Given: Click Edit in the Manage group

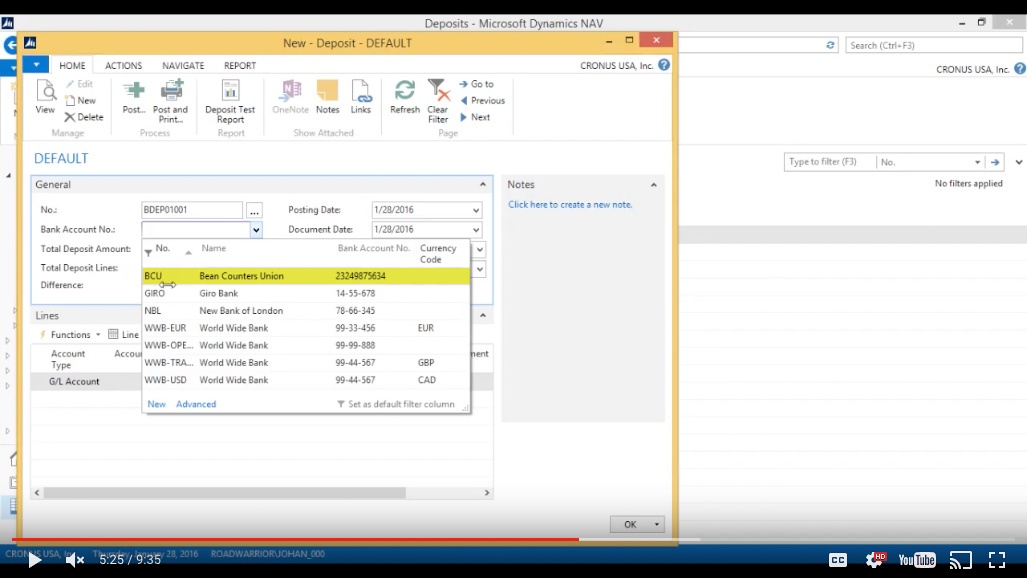Looking at the screenshot, I should 79,84.
